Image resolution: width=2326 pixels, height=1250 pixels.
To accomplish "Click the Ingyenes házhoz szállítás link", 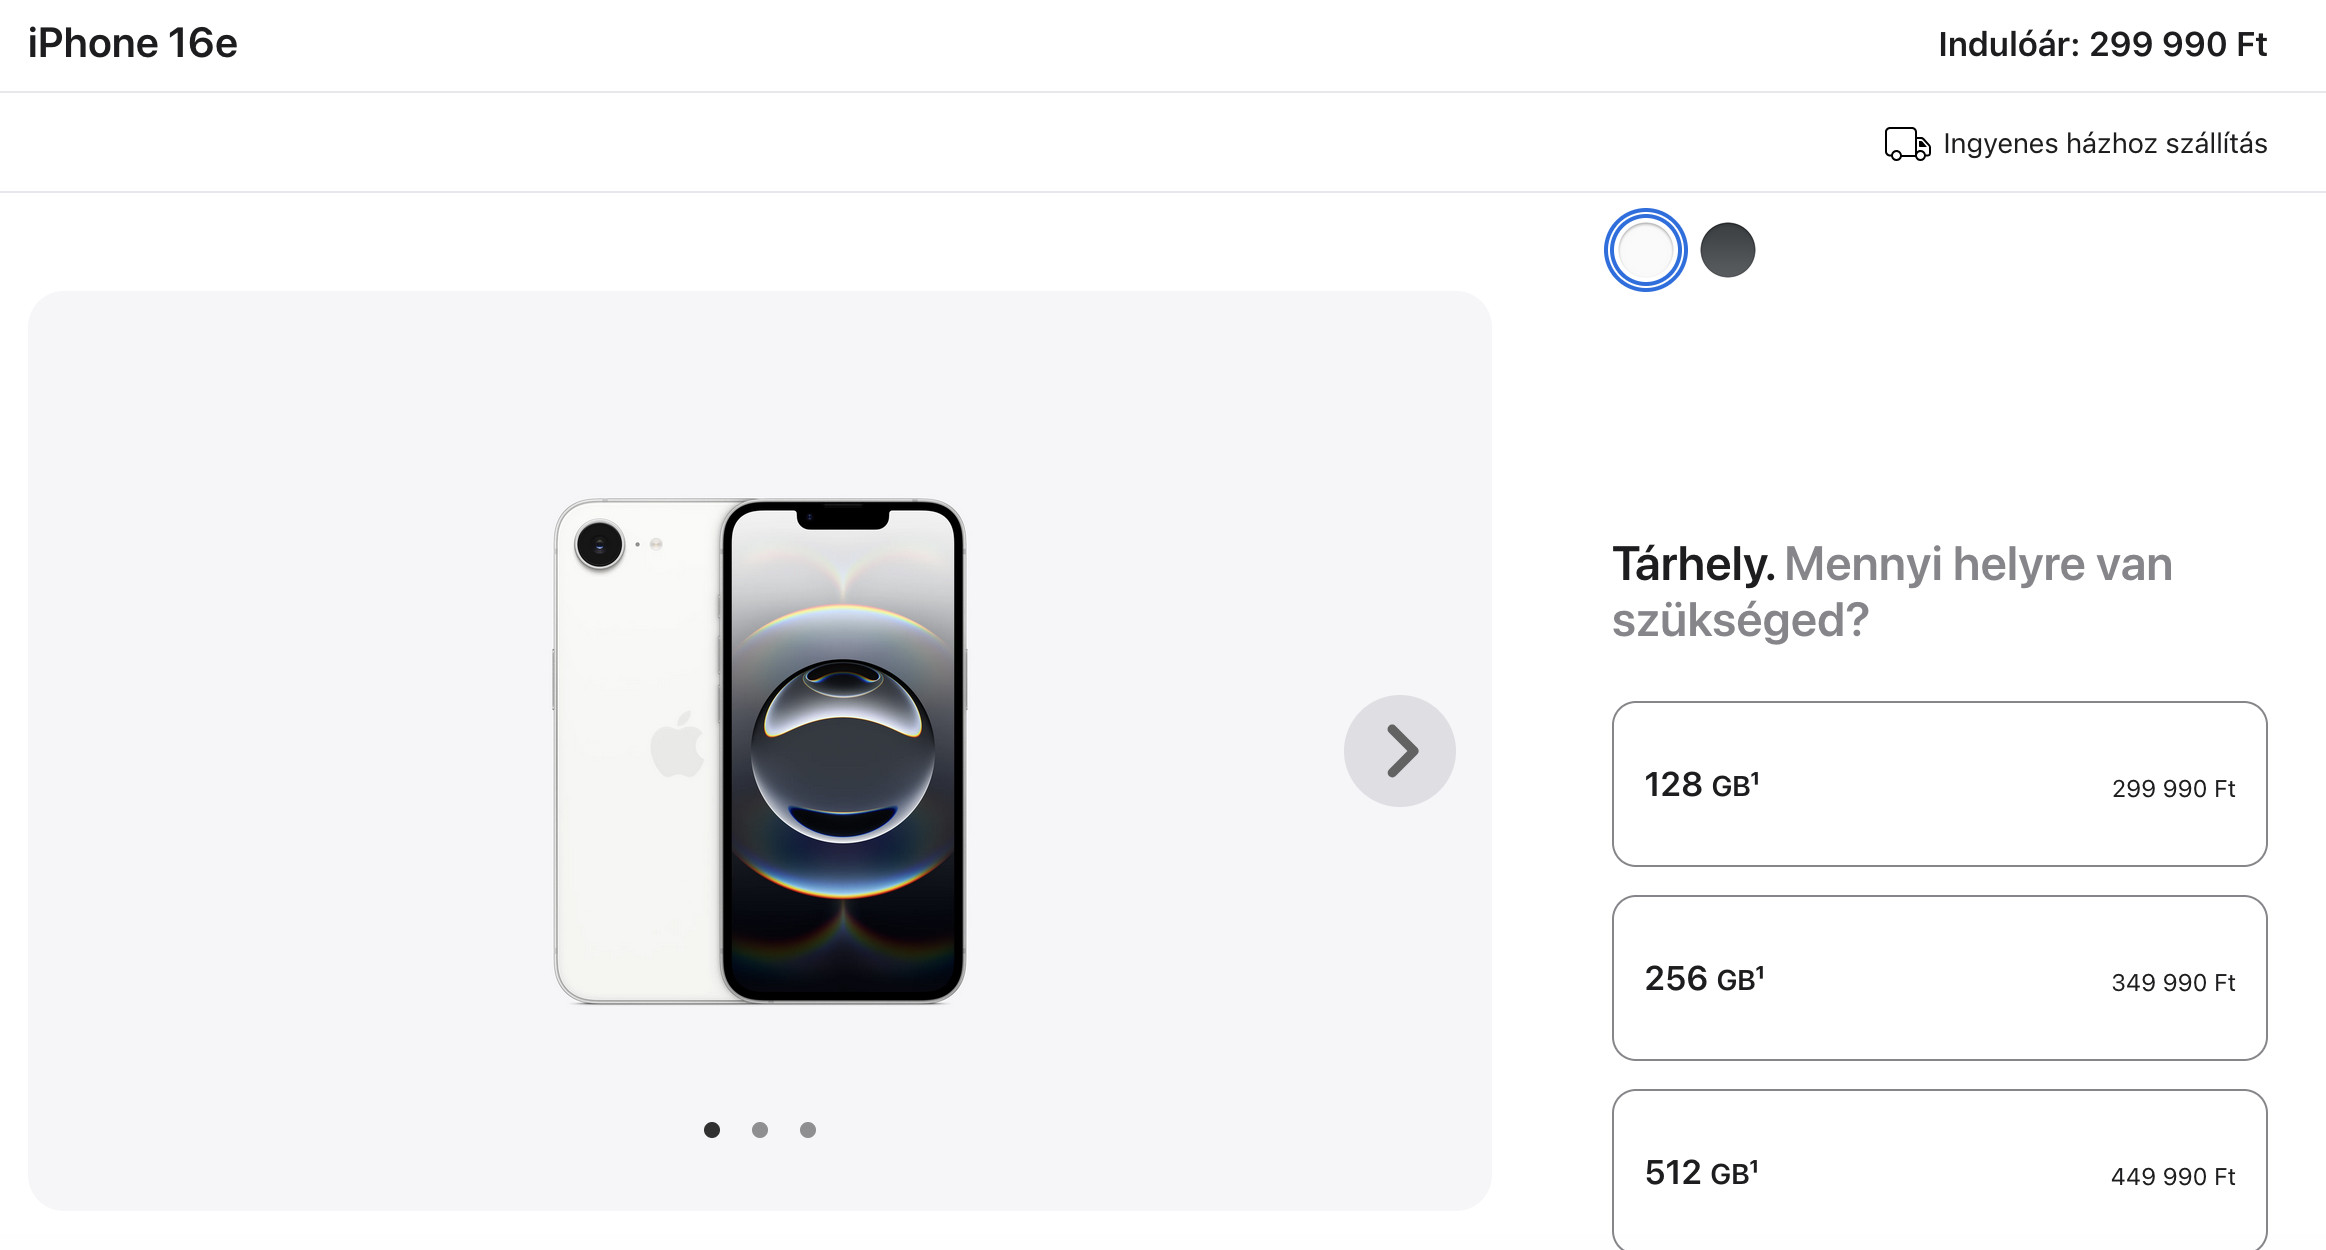I will (x=2103, y=144).
